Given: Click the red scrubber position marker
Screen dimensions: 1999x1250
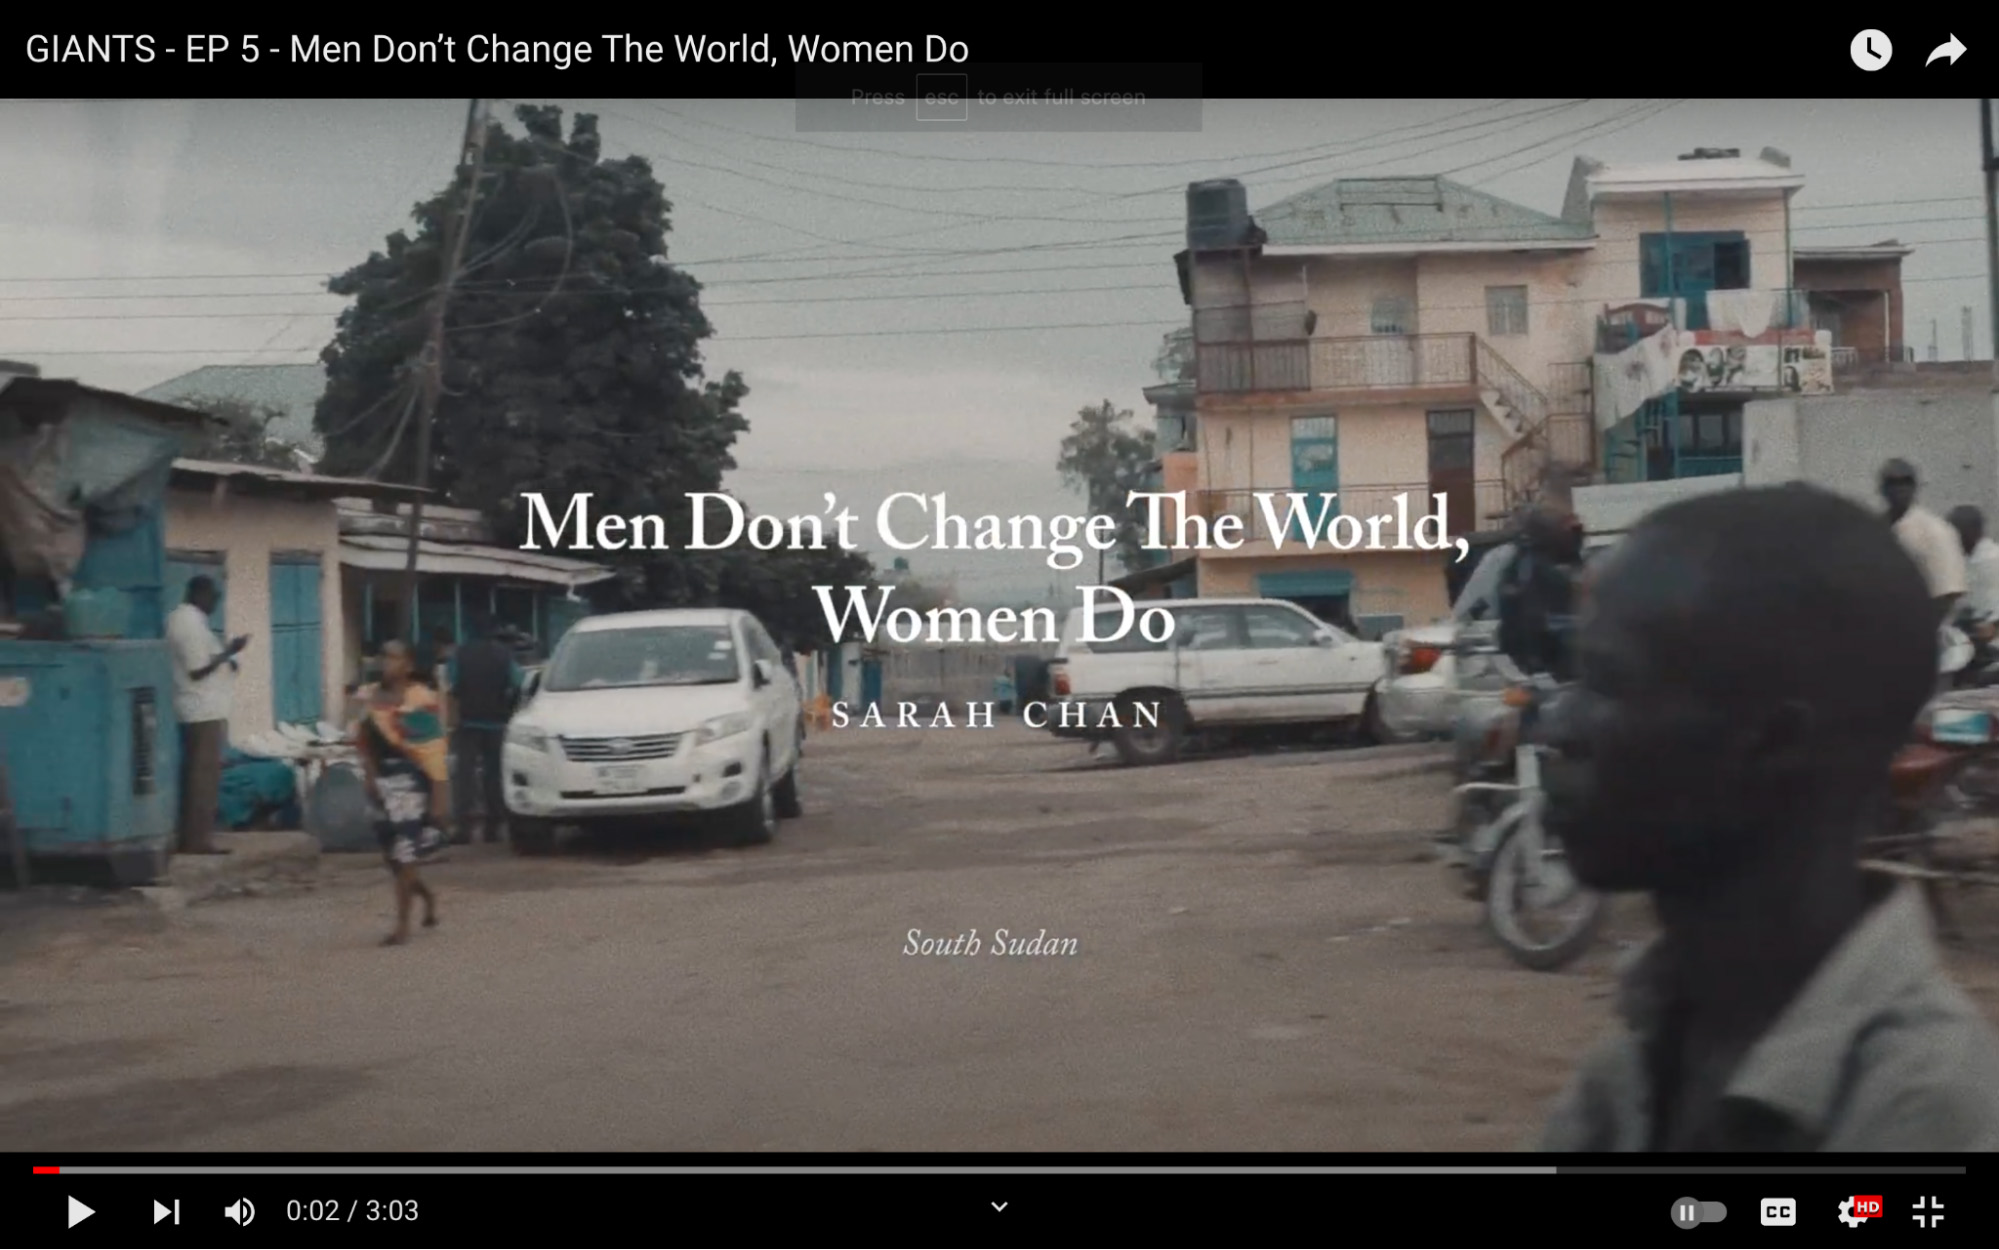Looking at the screenshot, I should click(58, 1169).
